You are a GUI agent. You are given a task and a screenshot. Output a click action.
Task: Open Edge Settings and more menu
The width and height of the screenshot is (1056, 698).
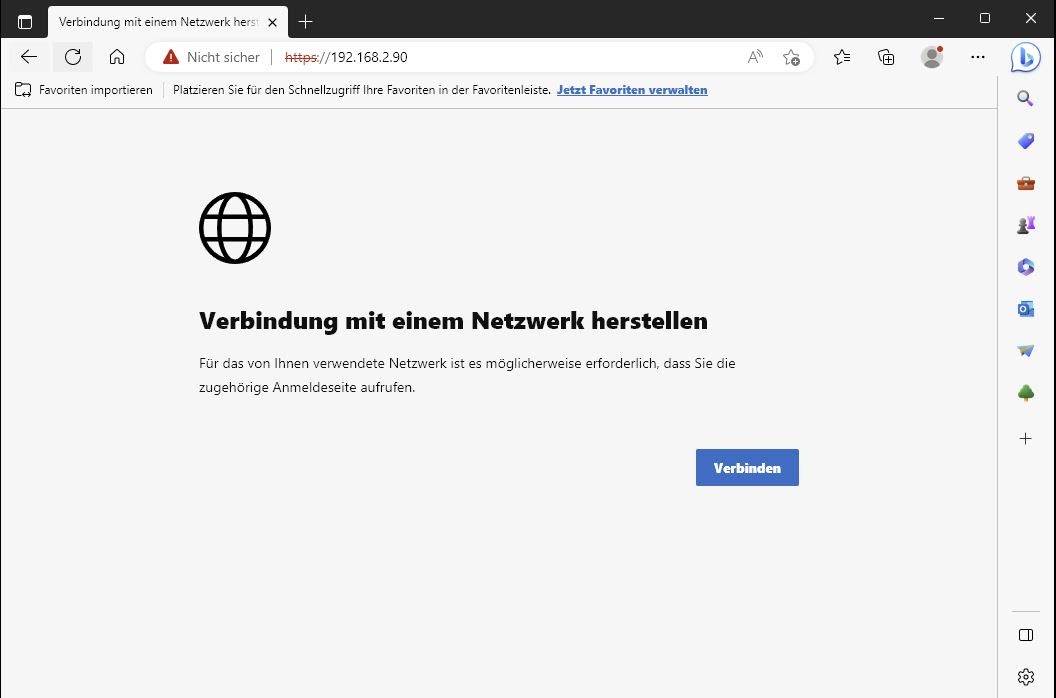coord(978,57)
